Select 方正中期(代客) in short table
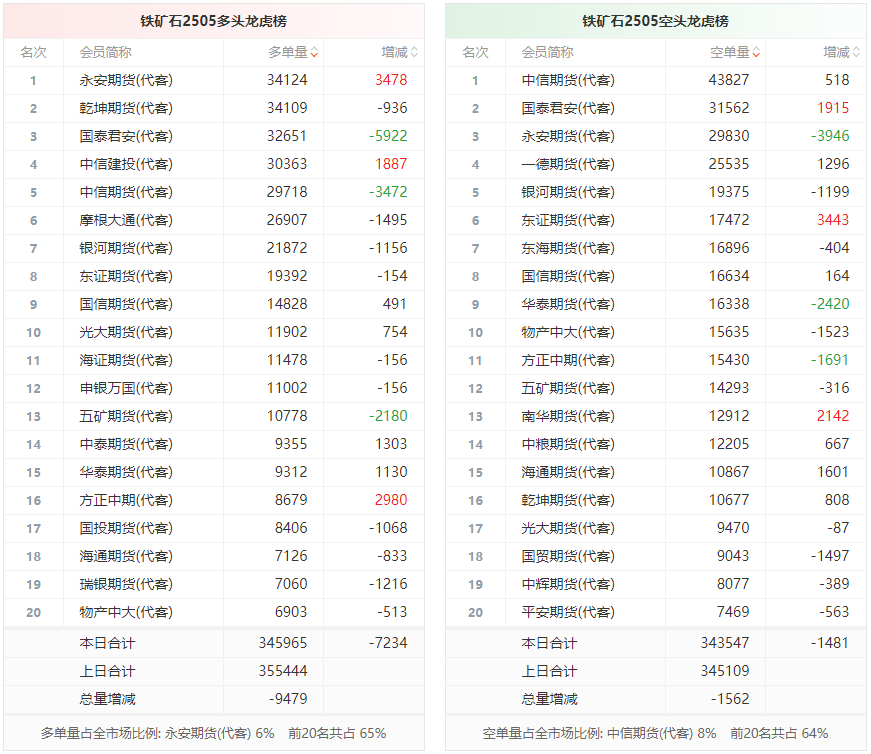 point(568,361)
